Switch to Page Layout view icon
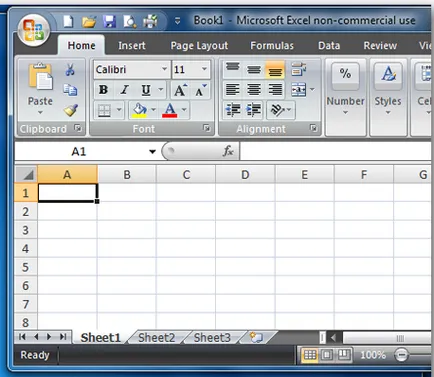Viewport: 434px width, 377px height. tap(327, 355)
